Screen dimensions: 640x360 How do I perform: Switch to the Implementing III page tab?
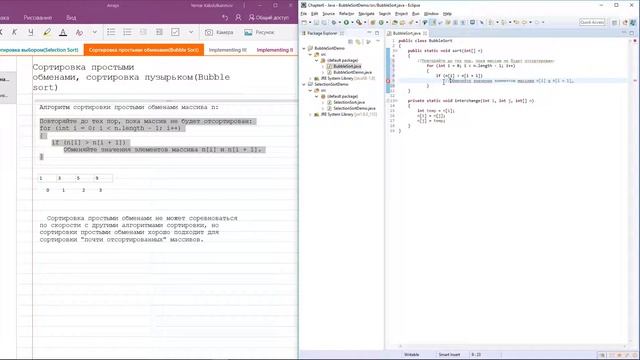coord(228,50)
